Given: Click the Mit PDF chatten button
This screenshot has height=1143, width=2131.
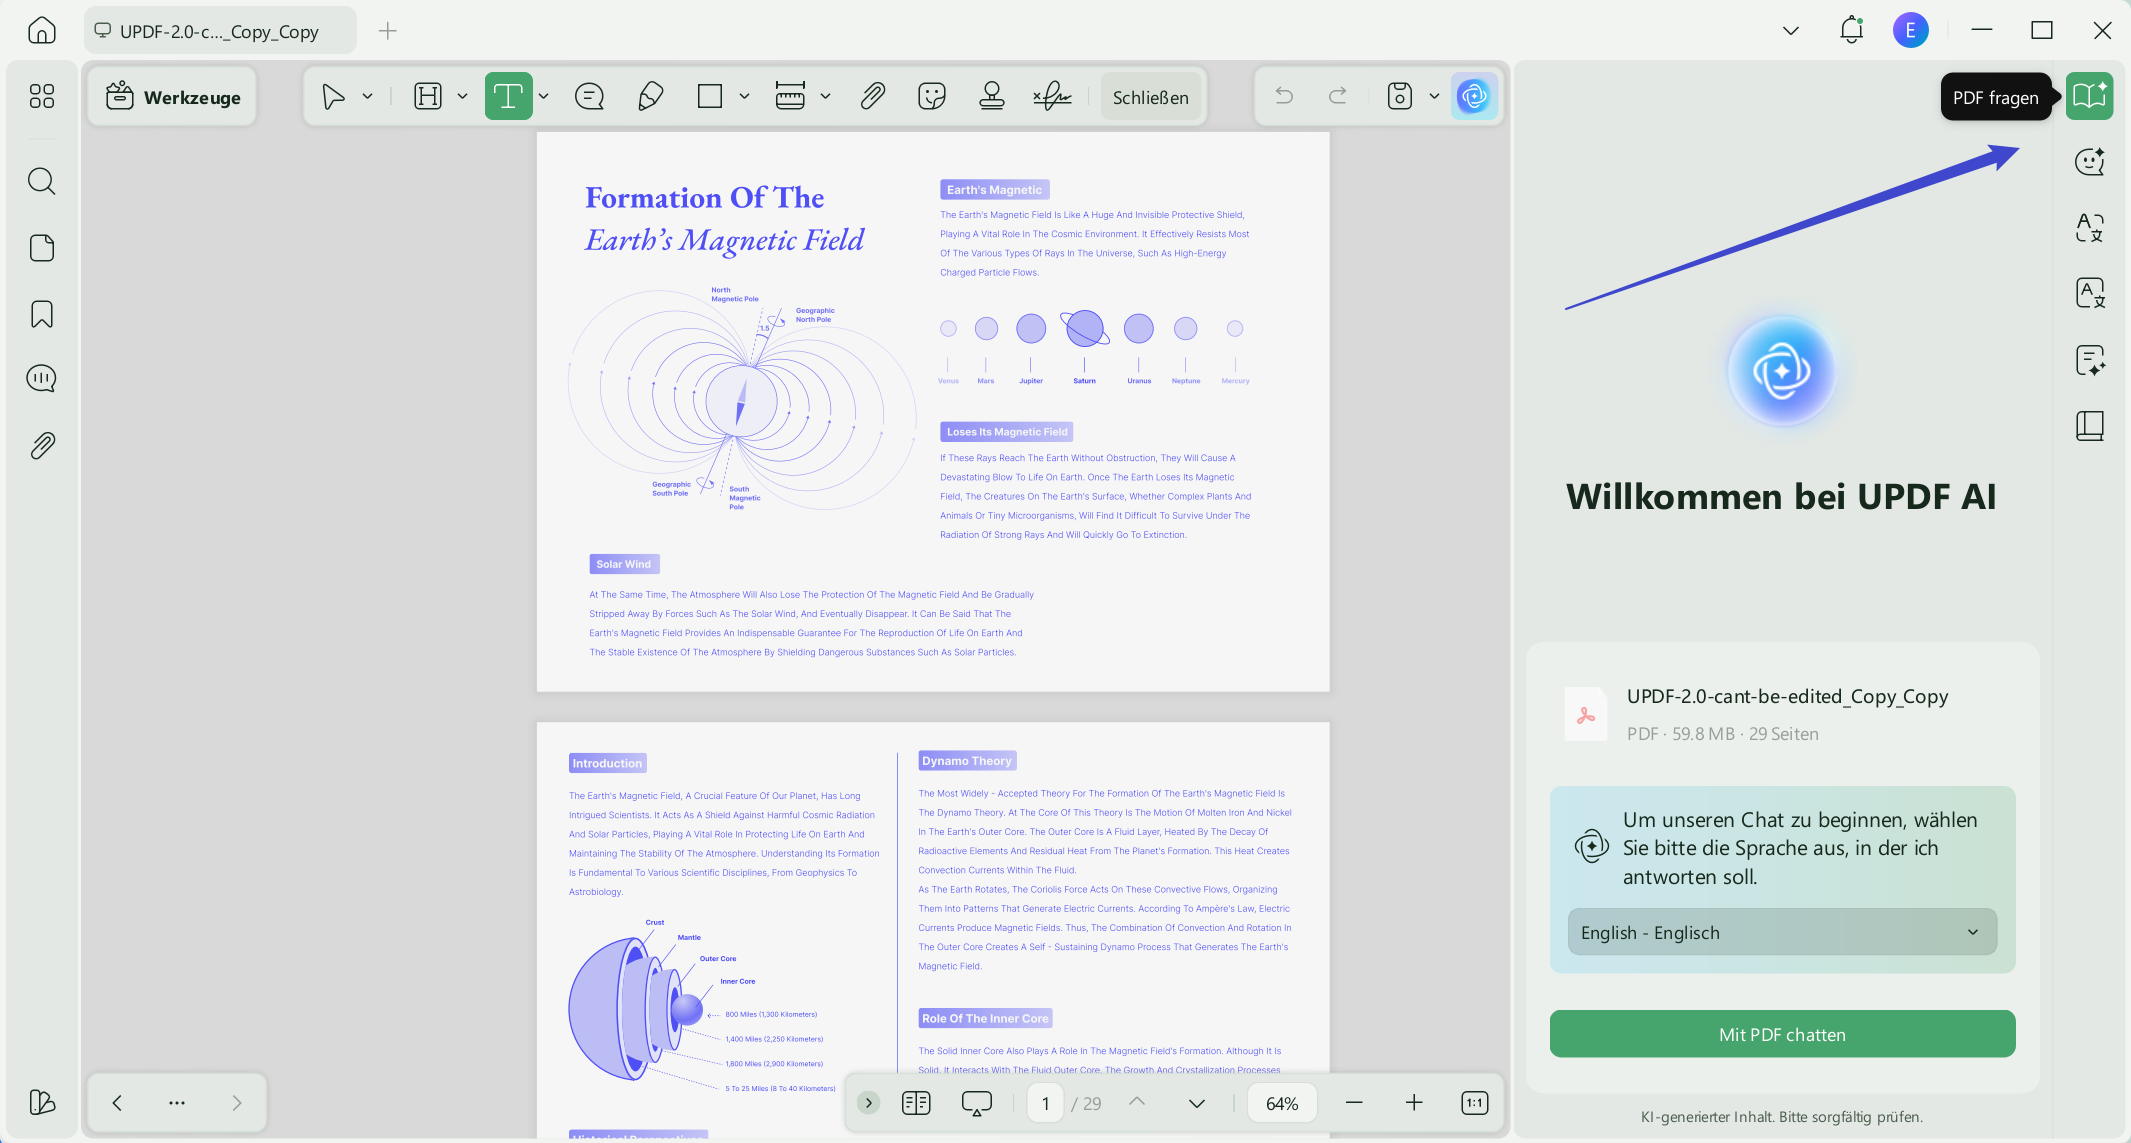Looking at the screenshot, I should [1782, 1034].
